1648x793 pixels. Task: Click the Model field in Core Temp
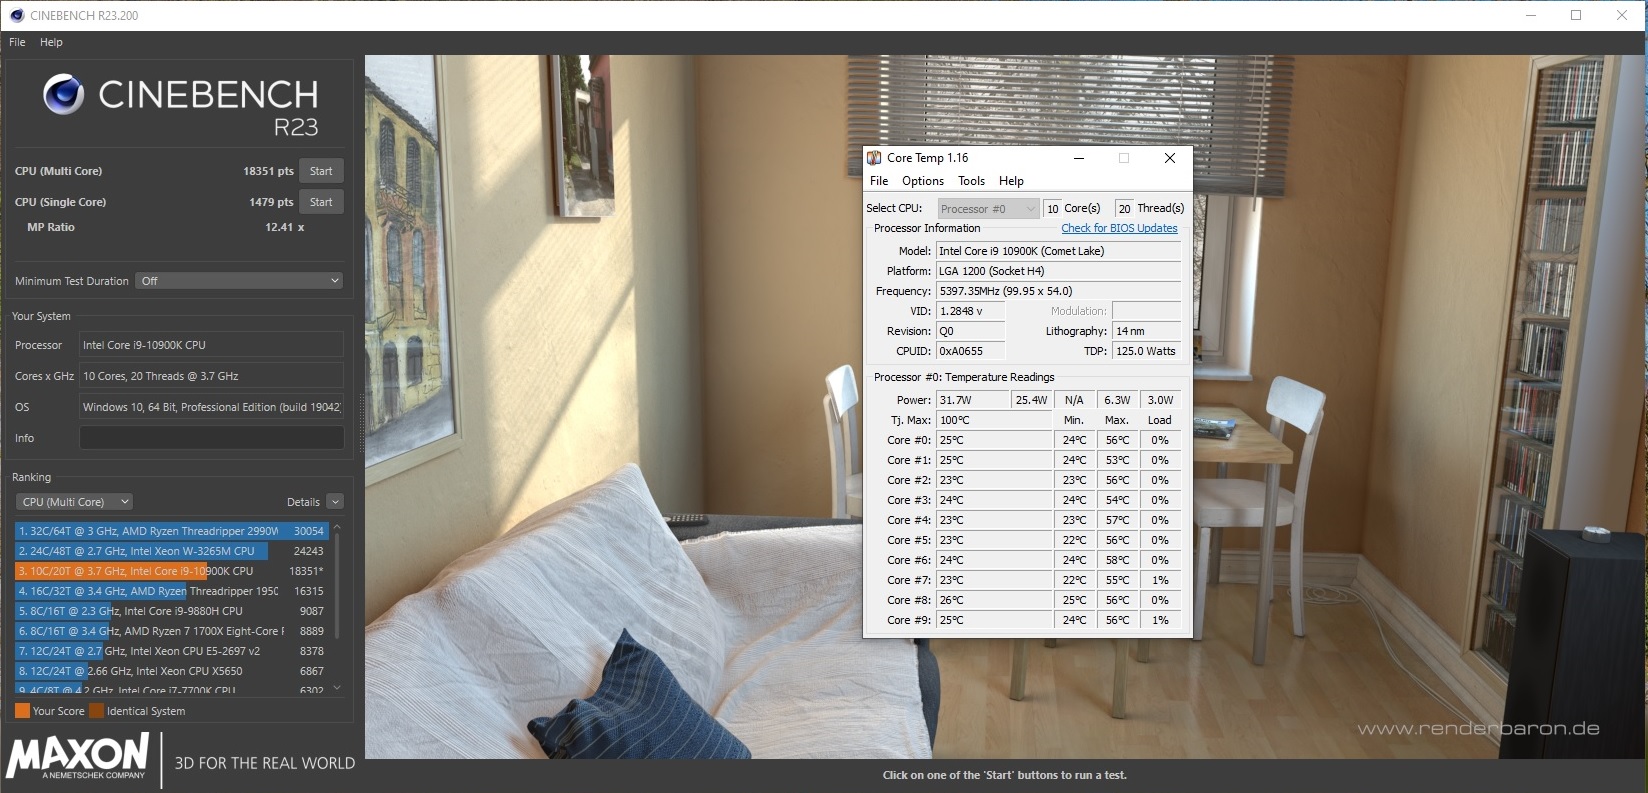(x=1058, y=251)
